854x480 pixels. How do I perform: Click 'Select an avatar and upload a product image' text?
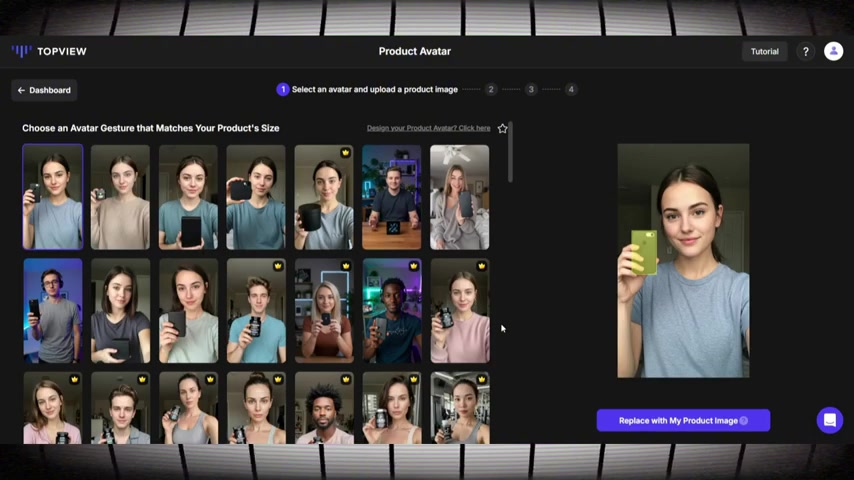point(375,89)
